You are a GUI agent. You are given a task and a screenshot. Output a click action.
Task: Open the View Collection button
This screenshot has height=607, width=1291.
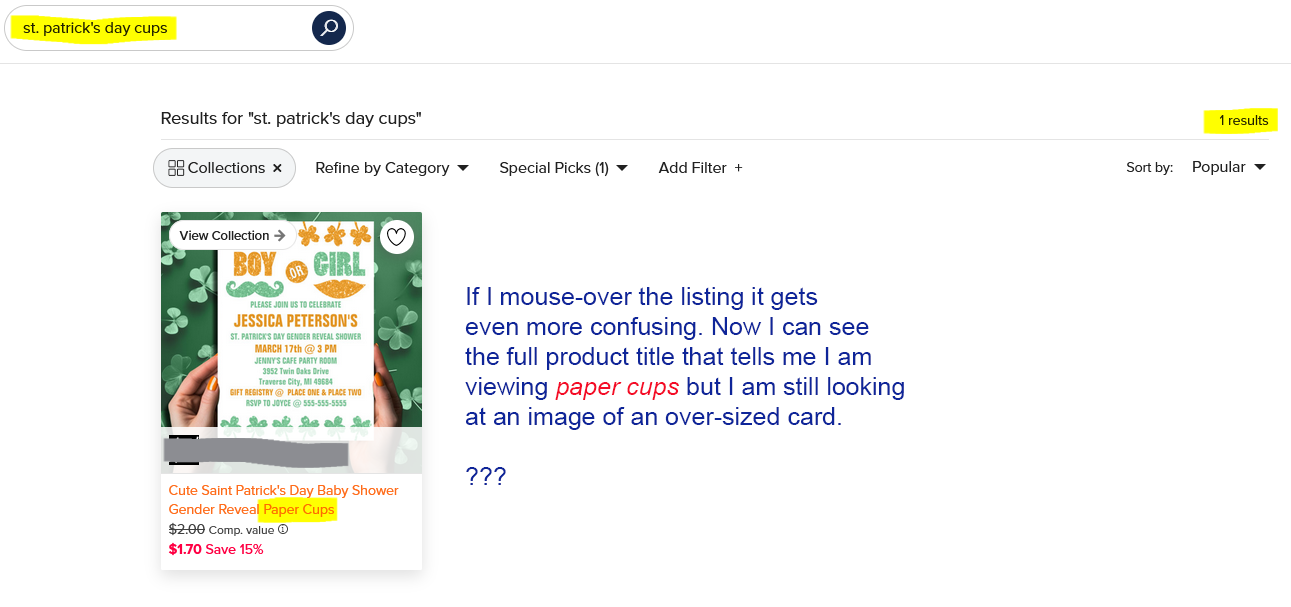232,236
